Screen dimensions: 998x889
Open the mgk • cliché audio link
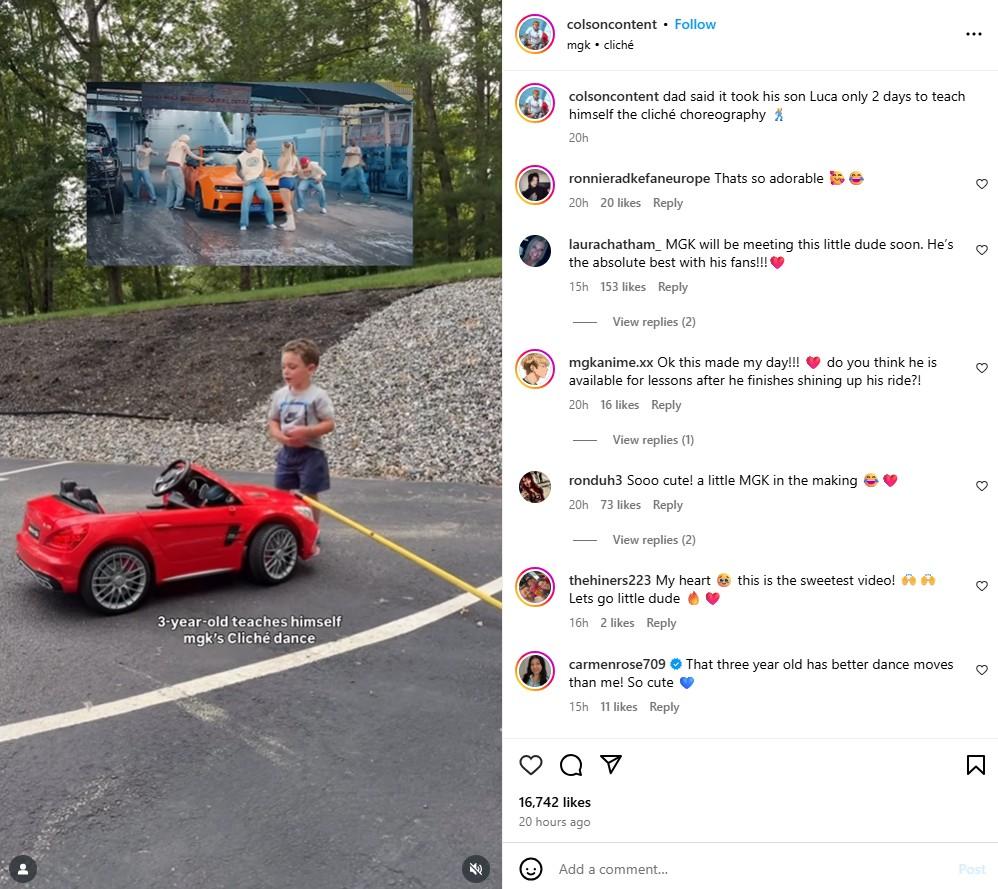coord(600,45)
